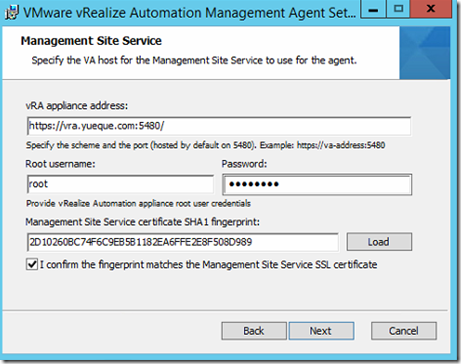The image size is (461, 364).
Task: Click the 'Root username:' label text
Action: tap(60, 164)
